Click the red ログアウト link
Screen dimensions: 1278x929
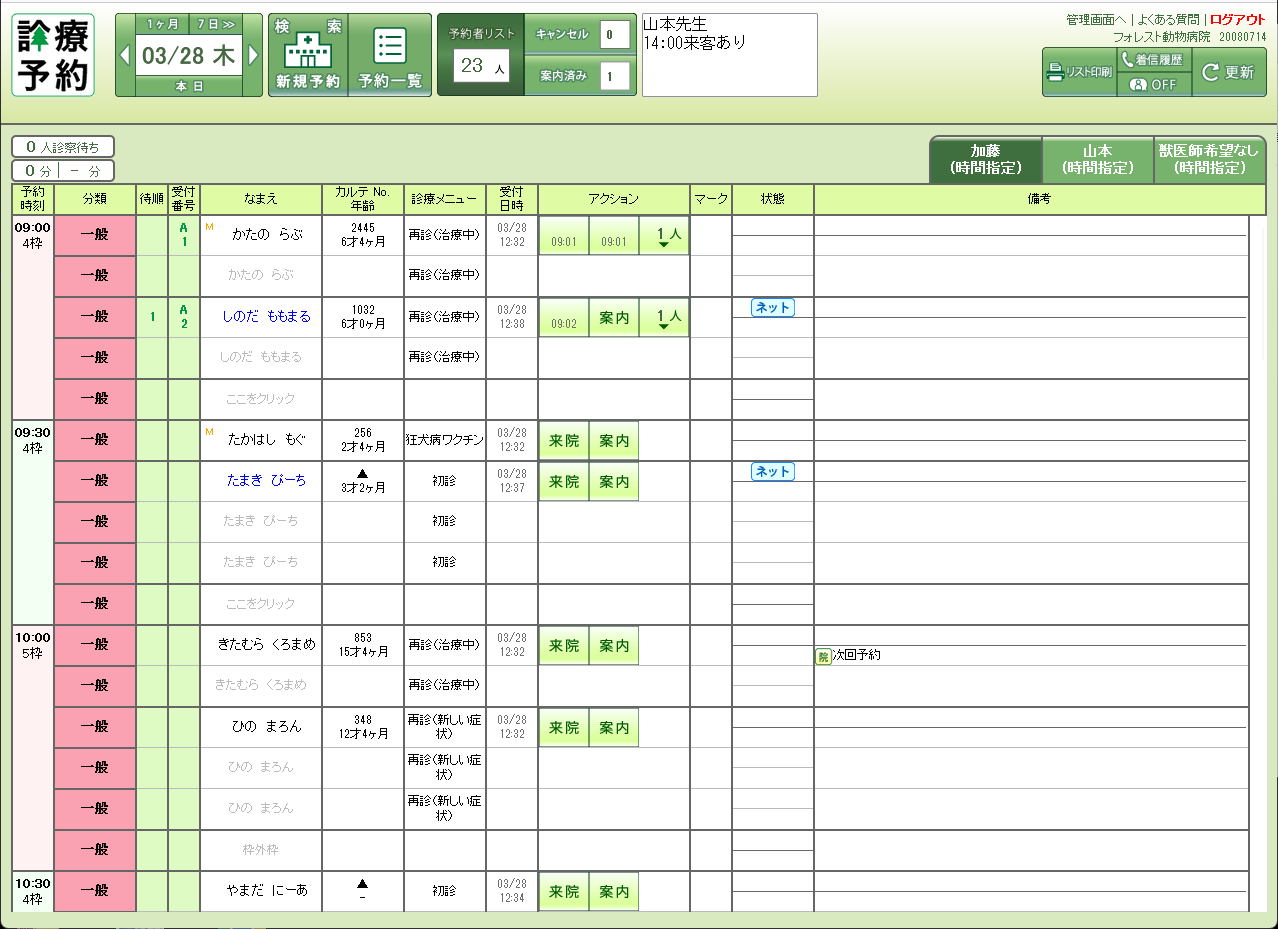click(1237, 19)
